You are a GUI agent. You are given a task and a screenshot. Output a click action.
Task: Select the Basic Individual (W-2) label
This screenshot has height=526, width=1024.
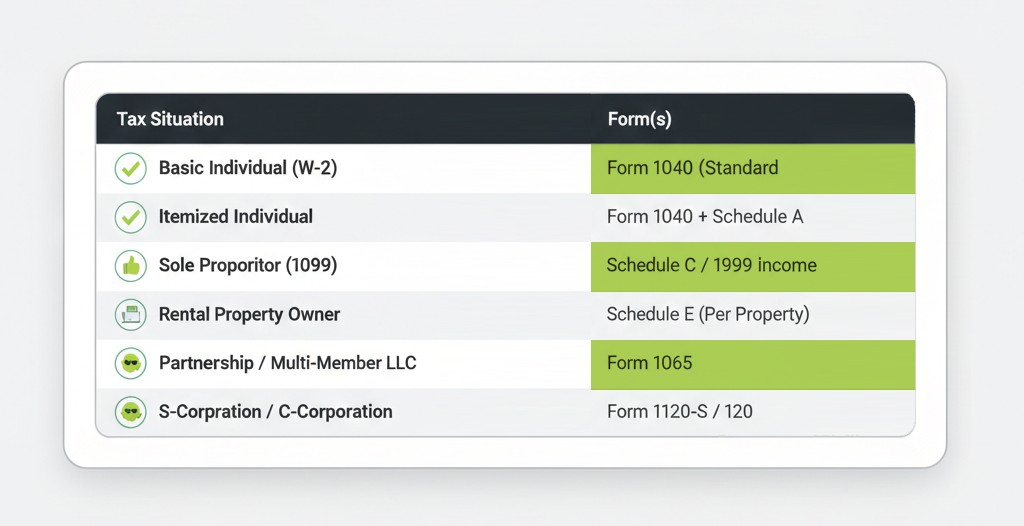point(248,168)
